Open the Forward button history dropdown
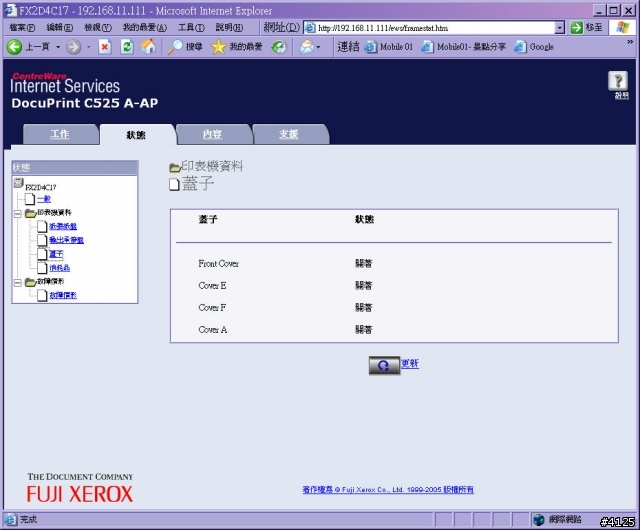Screen dimensions: 640x530 (89, 47)
